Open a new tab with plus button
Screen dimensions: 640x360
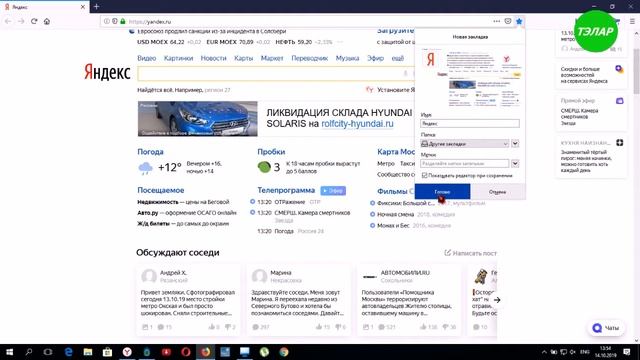point(96,7)
